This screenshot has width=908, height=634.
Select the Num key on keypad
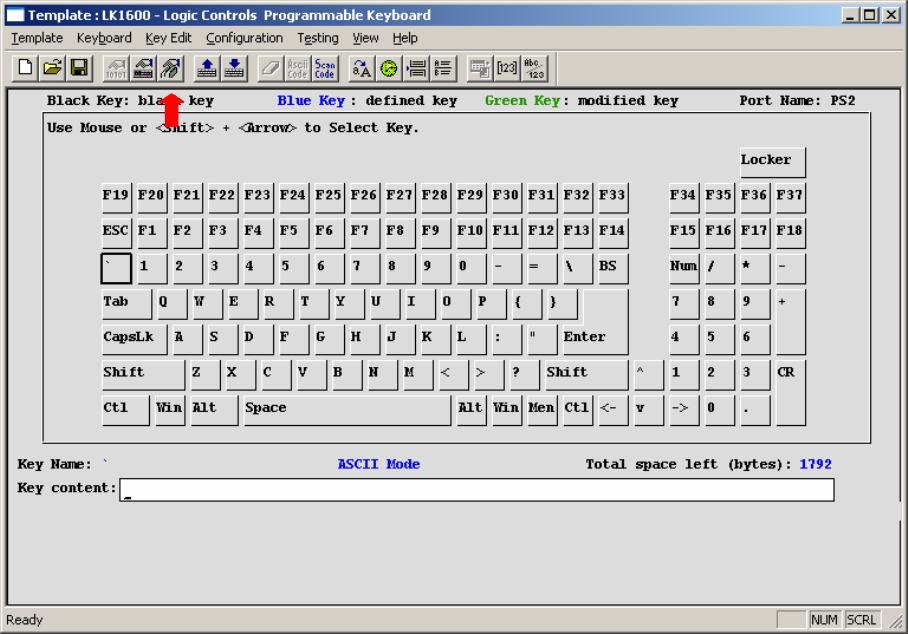tap(684, 267)
